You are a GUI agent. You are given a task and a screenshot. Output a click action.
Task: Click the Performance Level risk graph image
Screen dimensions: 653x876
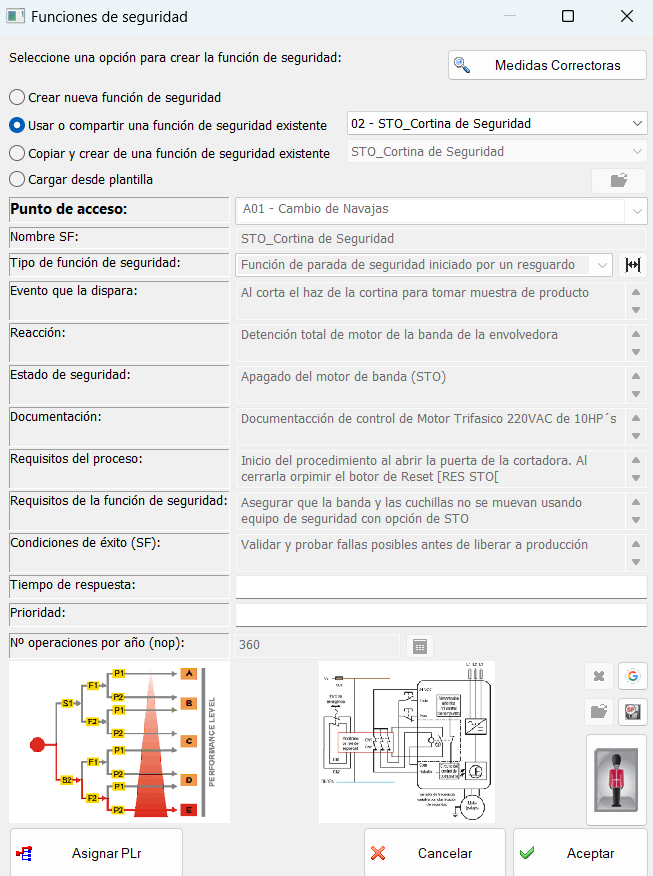point(120,741)
